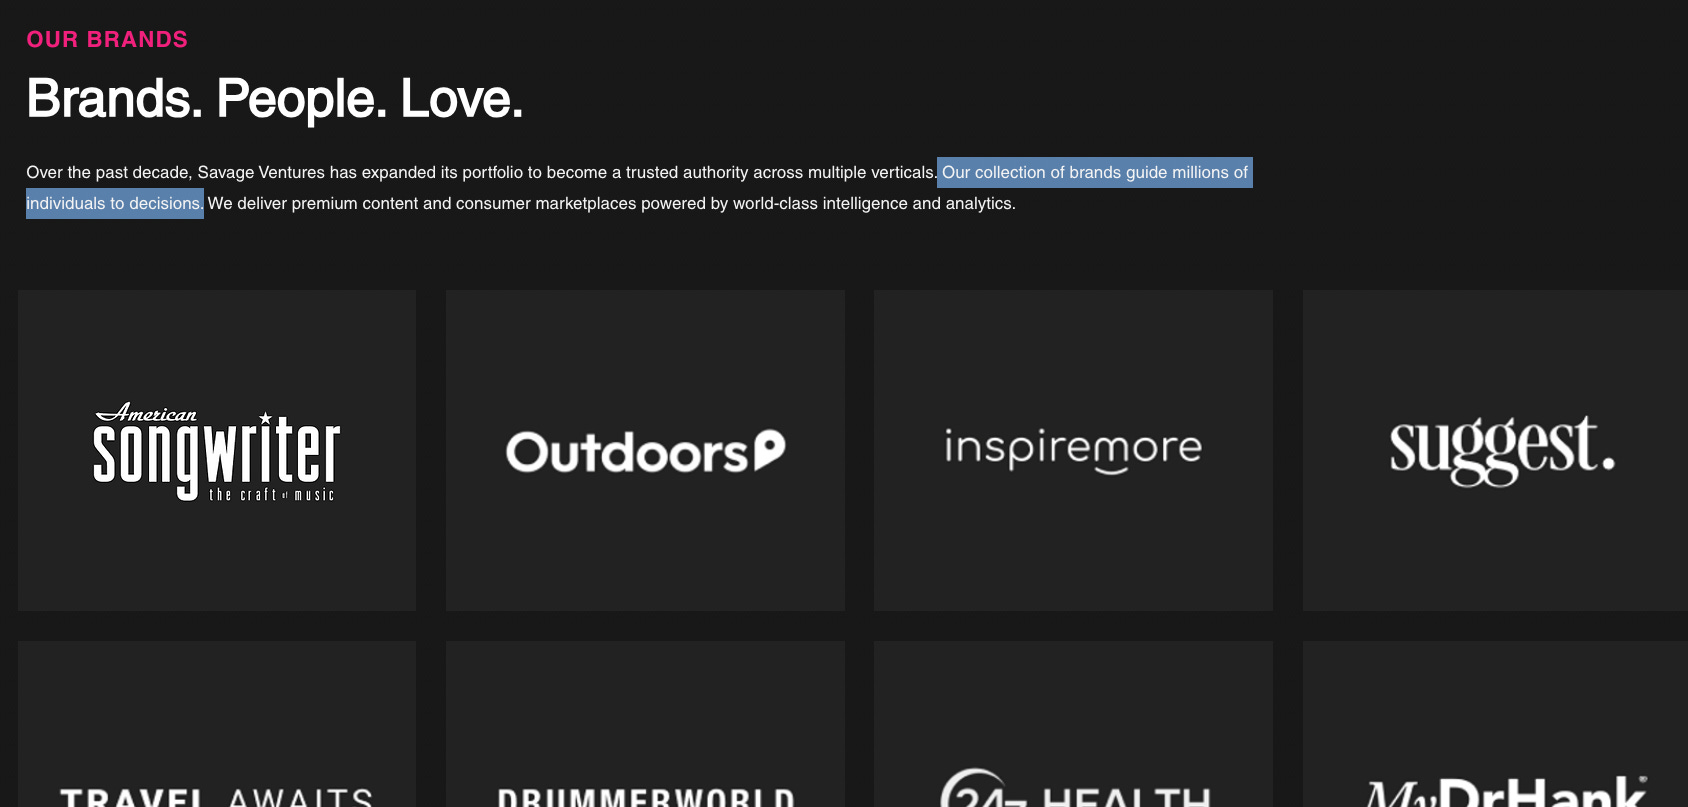Click the Travel Awaits brand card
Viewport: 1688px width, 807px height.
(x=217, y=724)
